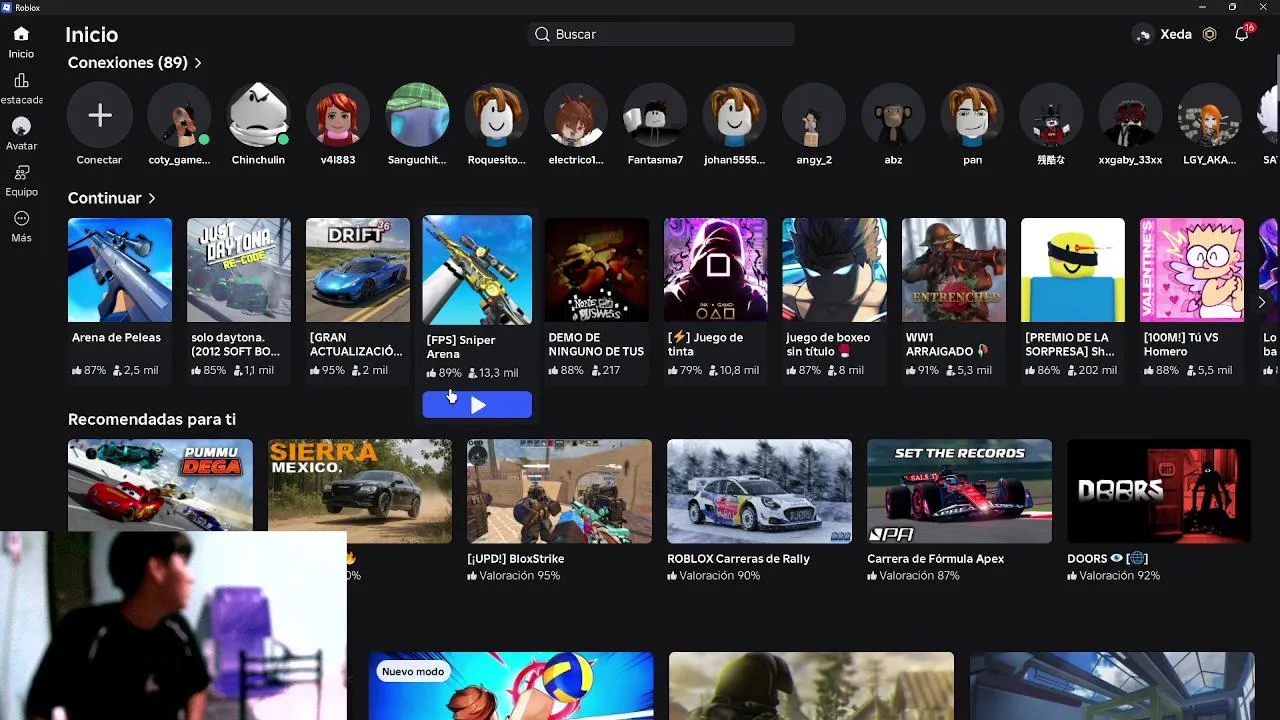The height and width of the screenshot is (720, 1280).
Task: Open xxgaby_33xx friend avatar
Action: [x=1131, y=116]
